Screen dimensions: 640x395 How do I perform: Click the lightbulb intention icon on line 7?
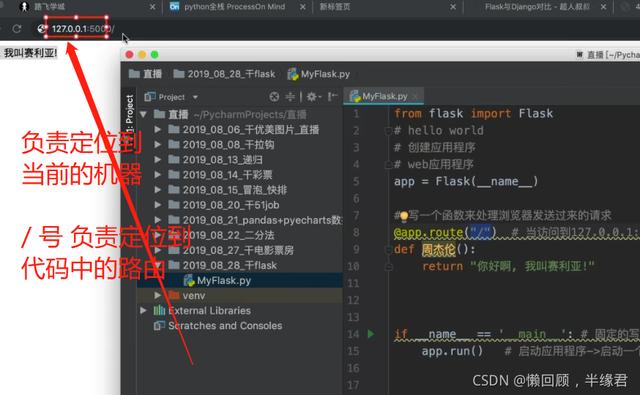404,216
